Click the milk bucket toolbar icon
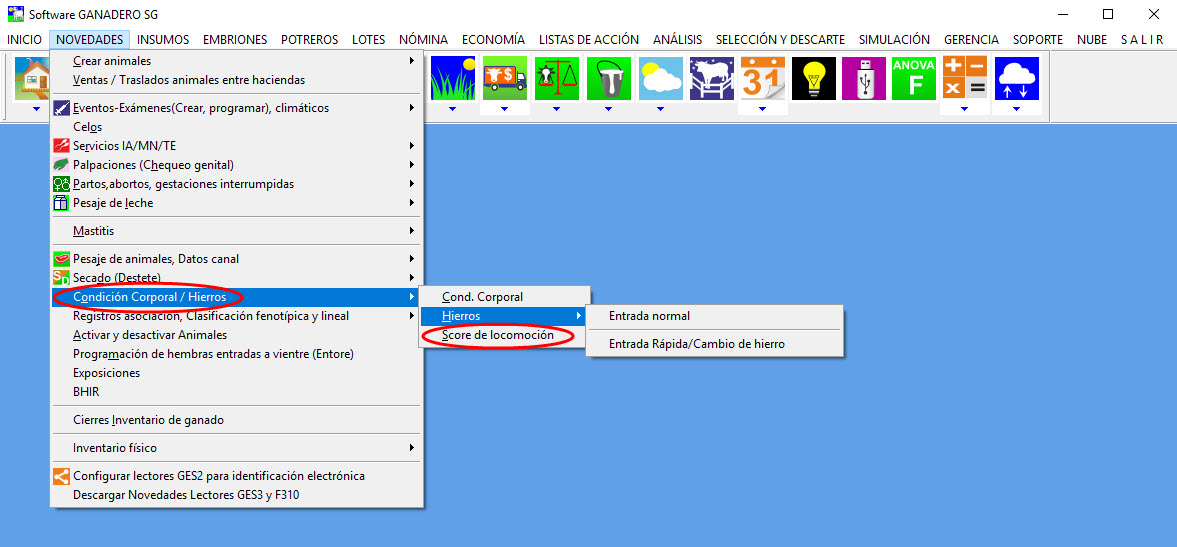This screenshot has height=547, width=1177. (608, 78)
